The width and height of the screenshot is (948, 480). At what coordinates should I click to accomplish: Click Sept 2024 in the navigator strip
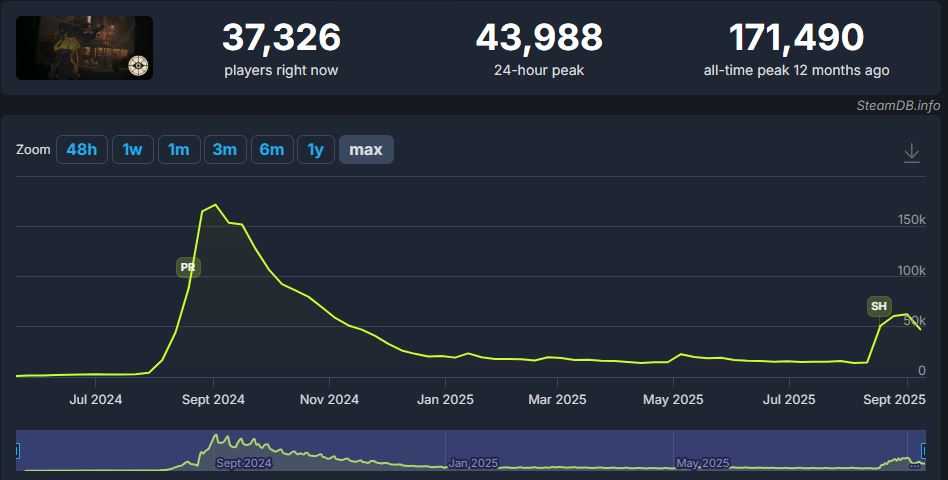click(x=244, y=464)
